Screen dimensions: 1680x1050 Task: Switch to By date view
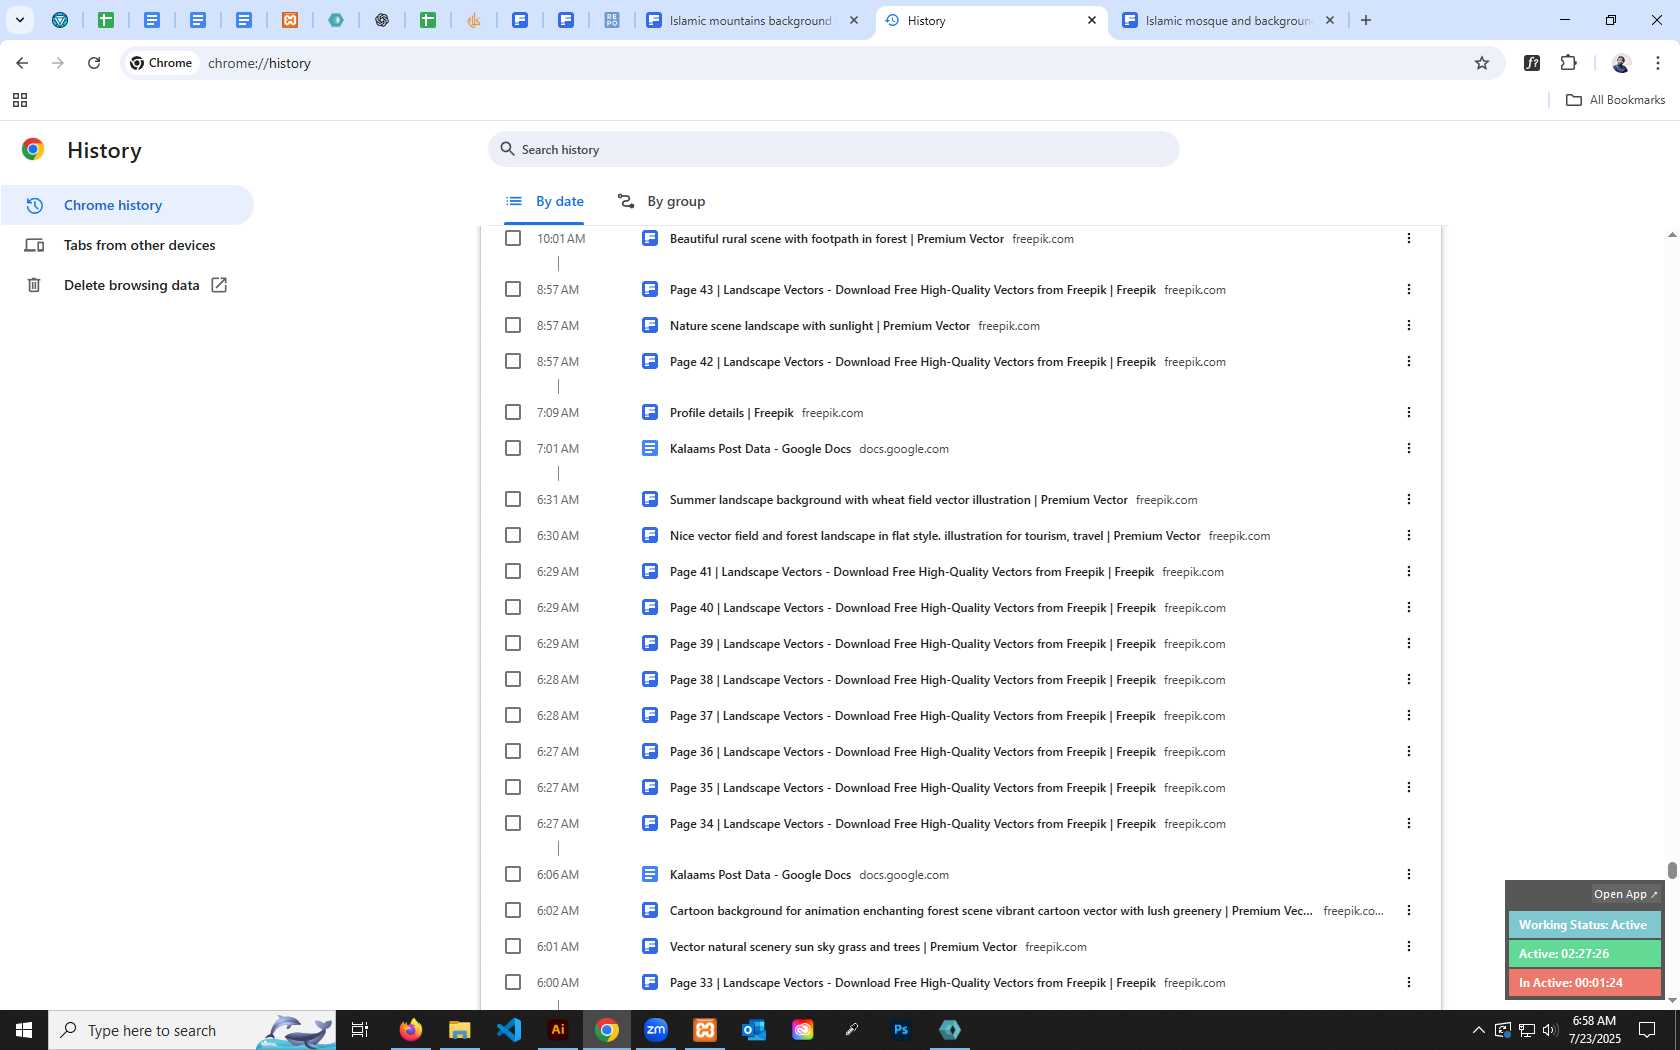(545, 201)
